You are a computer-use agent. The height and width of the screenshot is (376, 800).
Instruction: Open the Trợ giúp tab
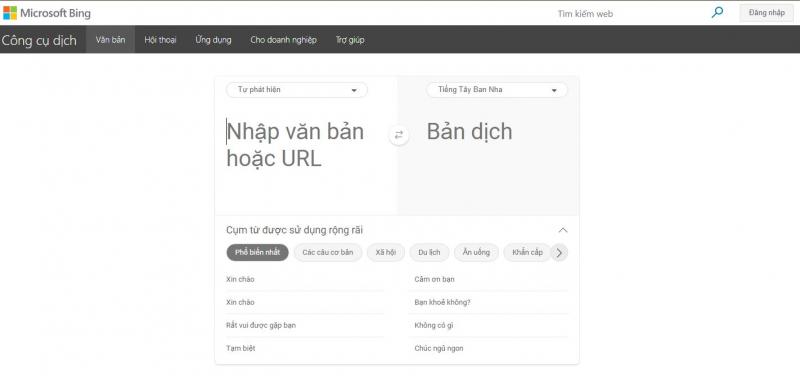[x=350, y=40]
